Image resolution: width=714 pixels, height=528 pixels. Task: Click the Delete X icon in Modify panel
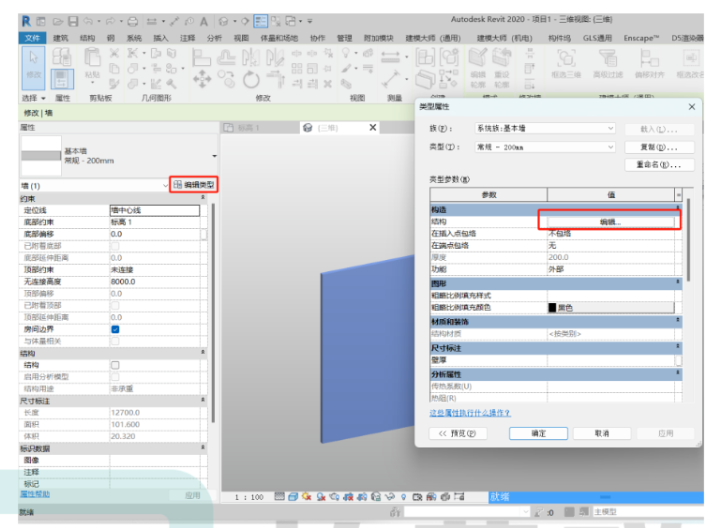[x=327, y=84]
